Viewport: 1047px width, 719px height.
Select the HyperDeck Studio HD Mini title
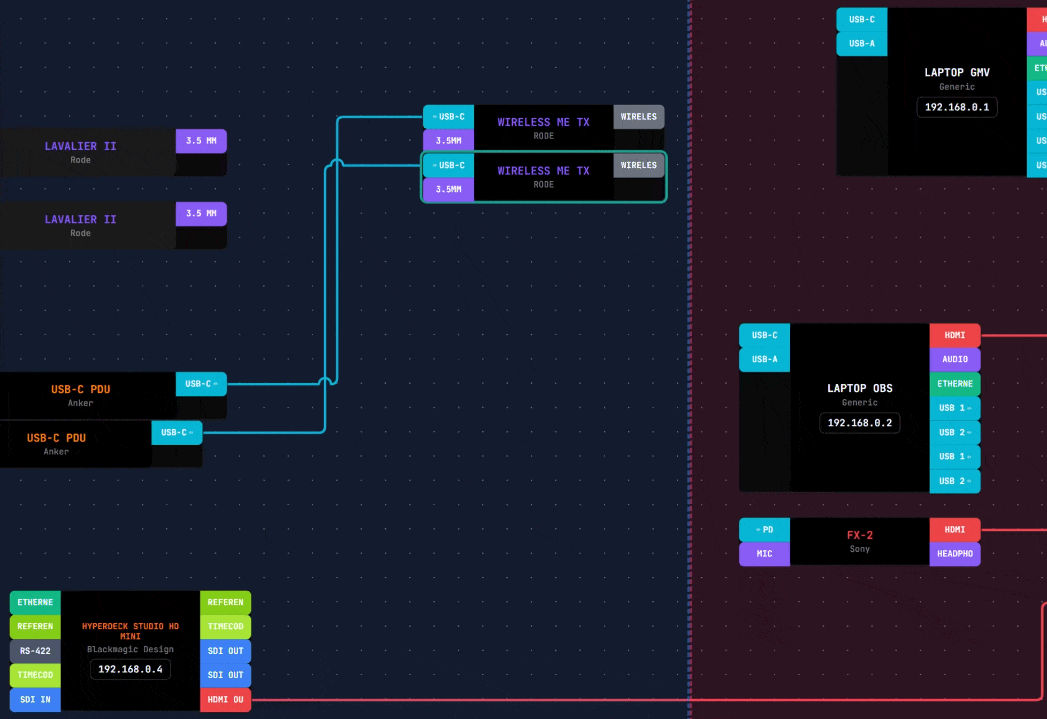point(130,631)
